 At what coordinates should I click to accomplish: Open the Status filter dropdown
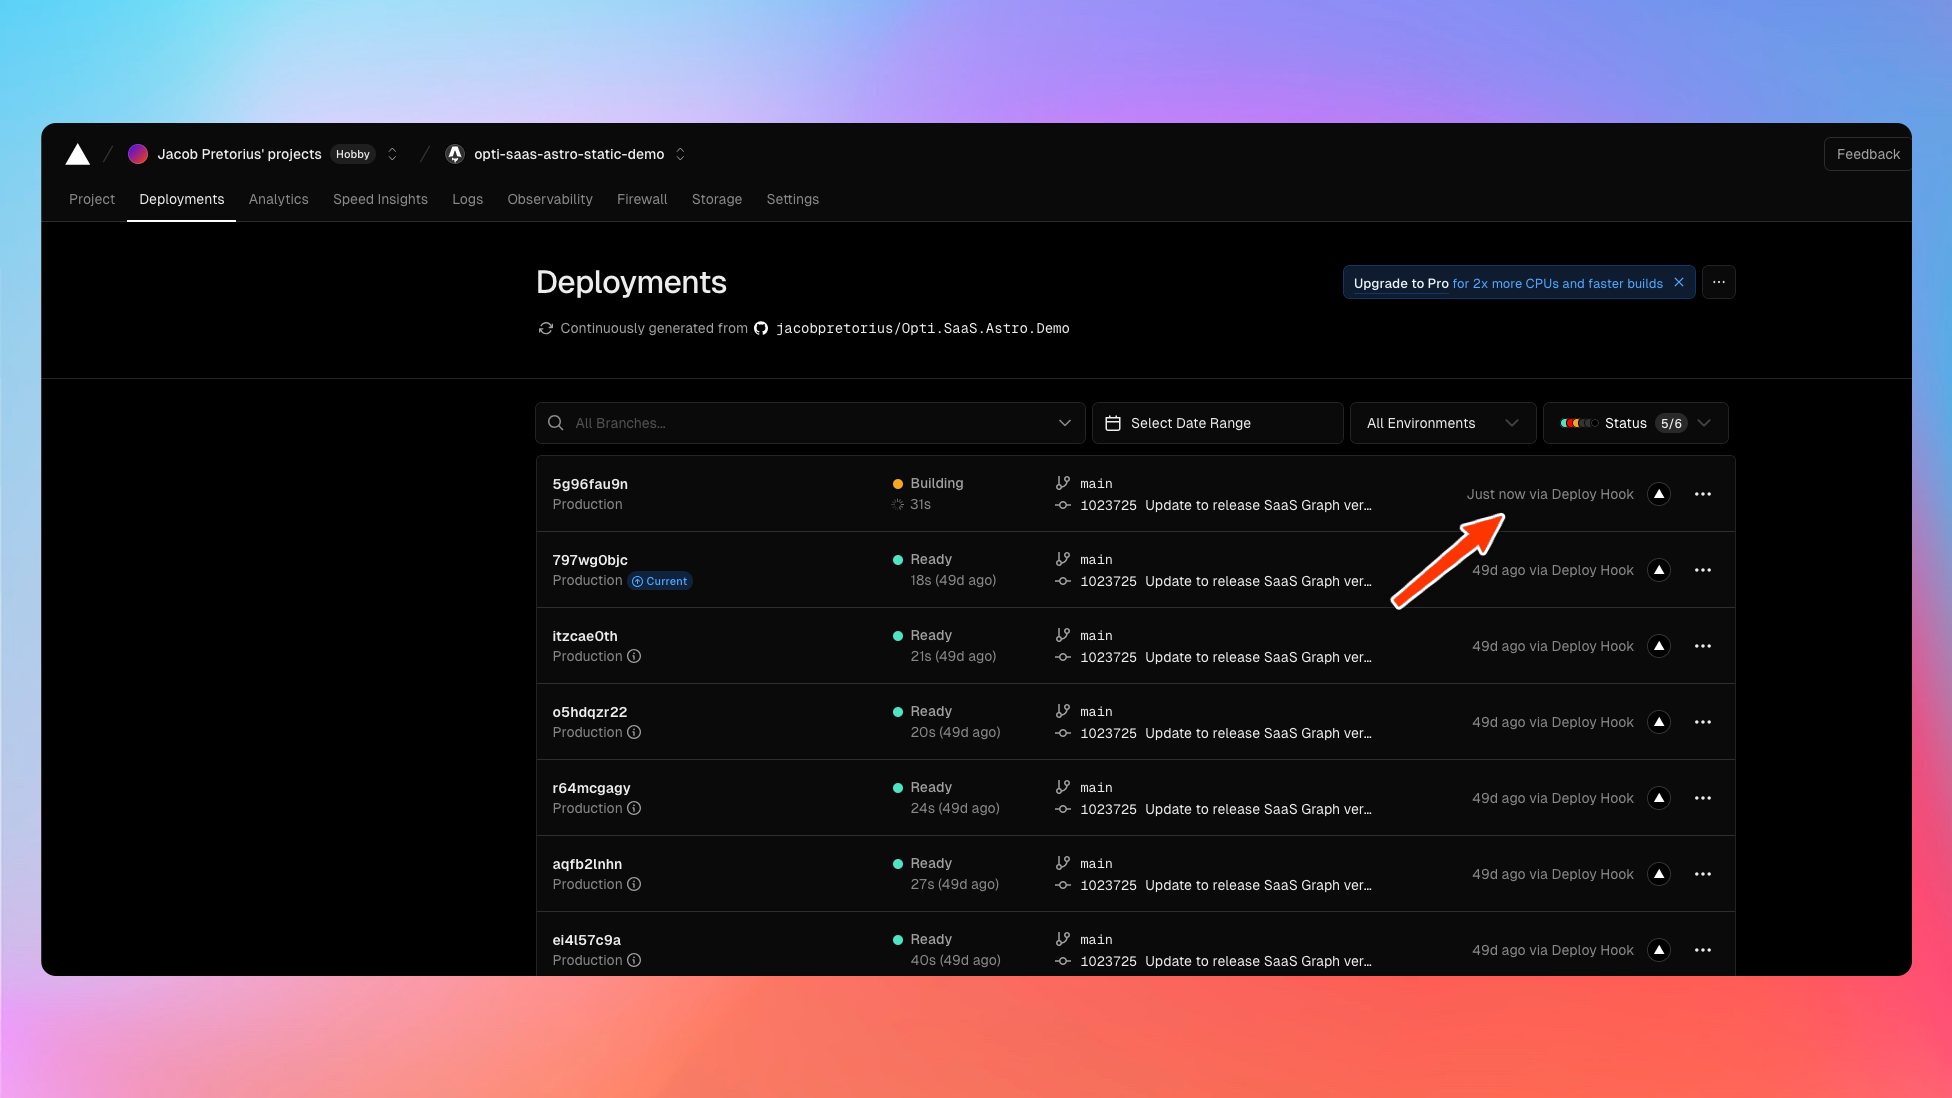1635,423
